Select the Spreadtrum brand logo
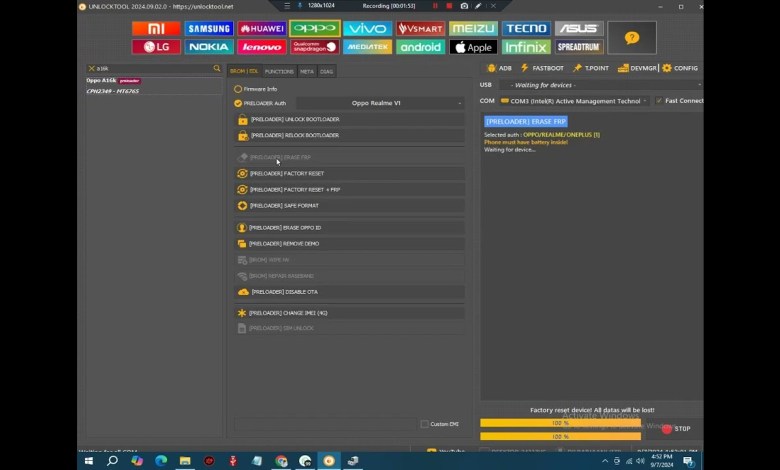This screenshot has height=470, width=780. [579, 47]
